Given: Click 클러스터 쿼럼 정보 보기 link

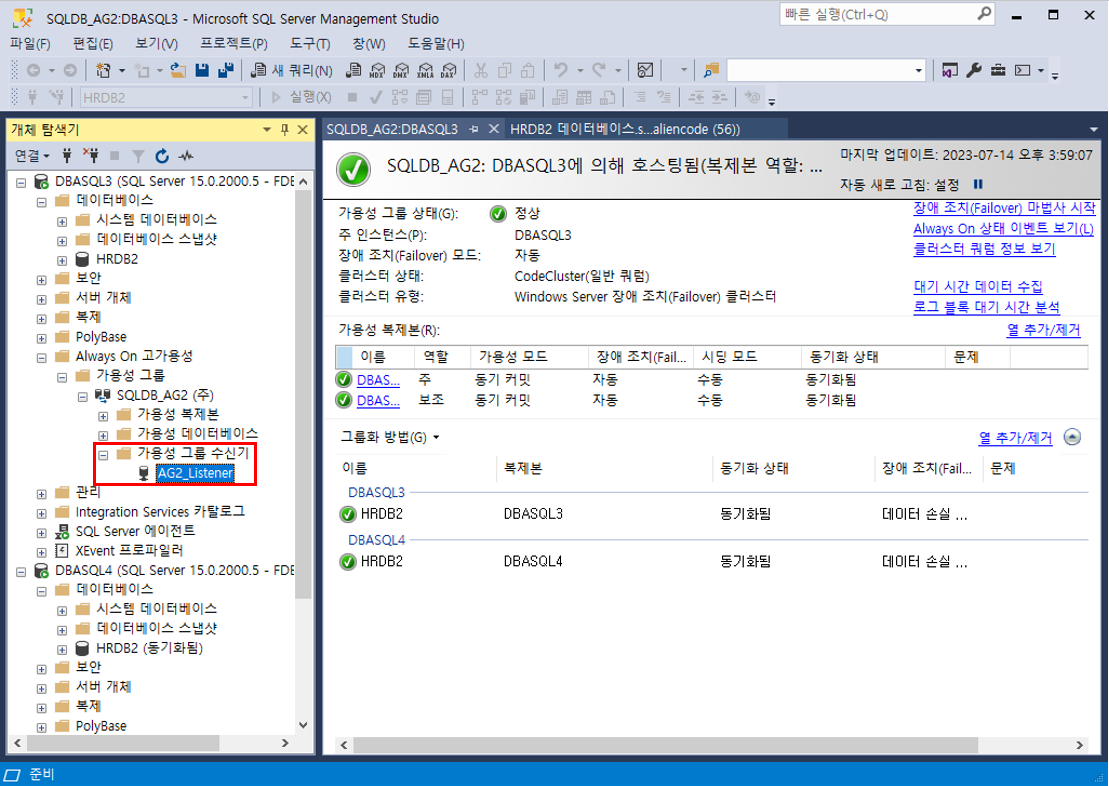Looking at the screenshot, I should [985, 248].
